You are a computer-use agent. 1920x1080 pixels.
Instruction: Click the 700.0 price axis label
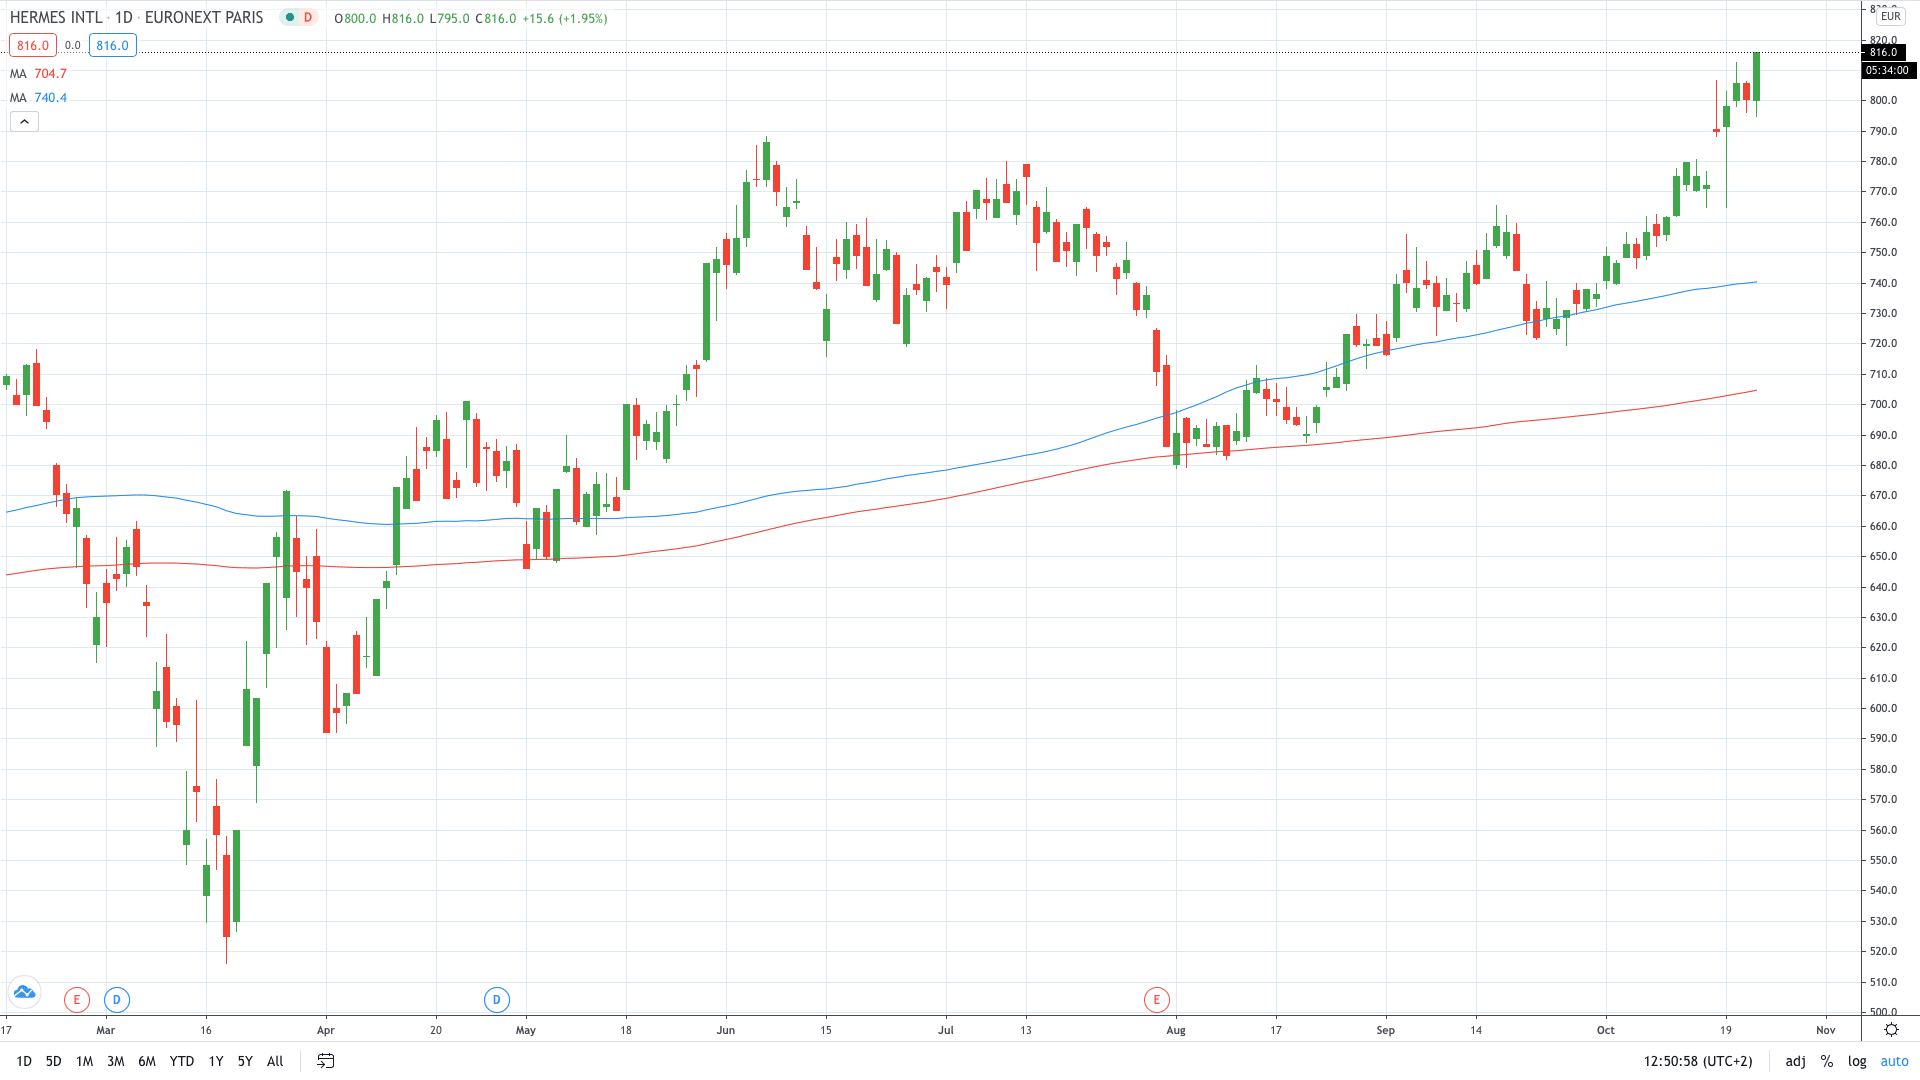(x=1883, y=404)
